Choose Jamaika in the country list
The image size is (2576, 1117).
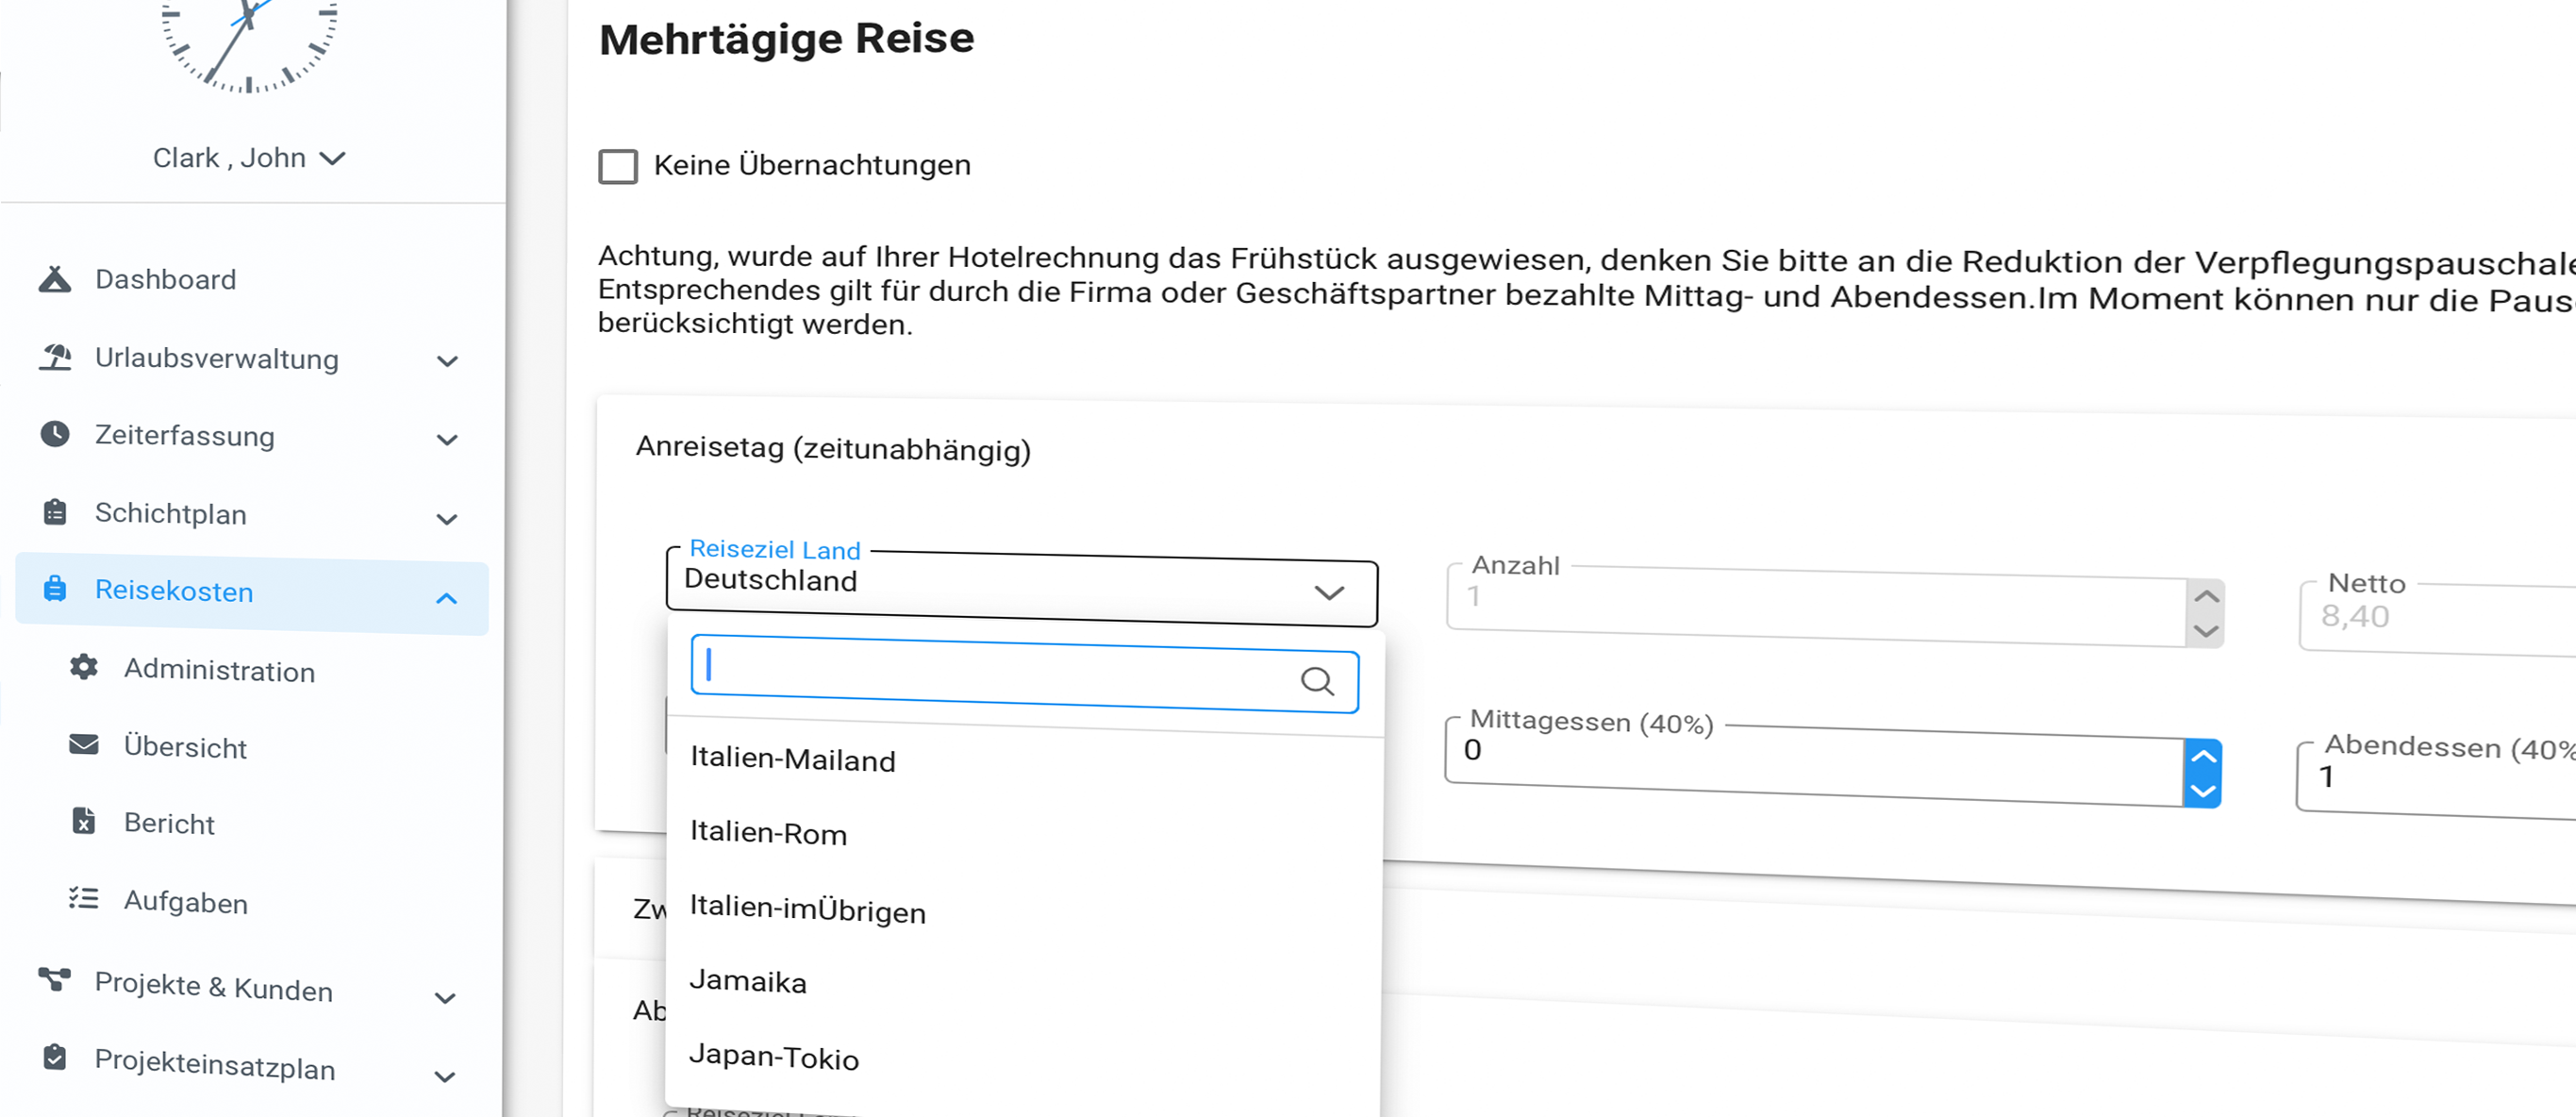747,982
